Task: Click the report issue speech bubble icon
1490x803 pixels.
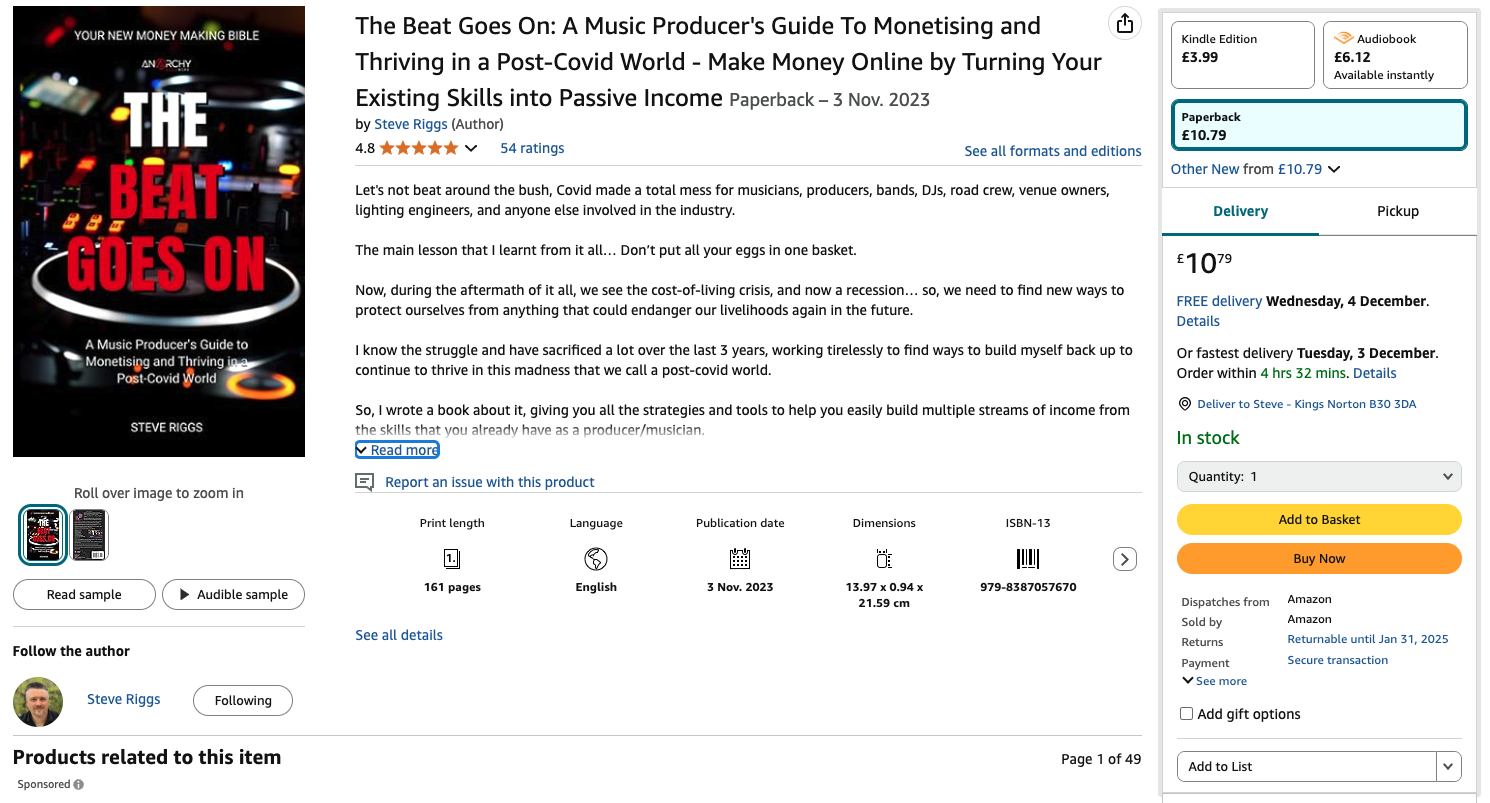Action: 364,482
